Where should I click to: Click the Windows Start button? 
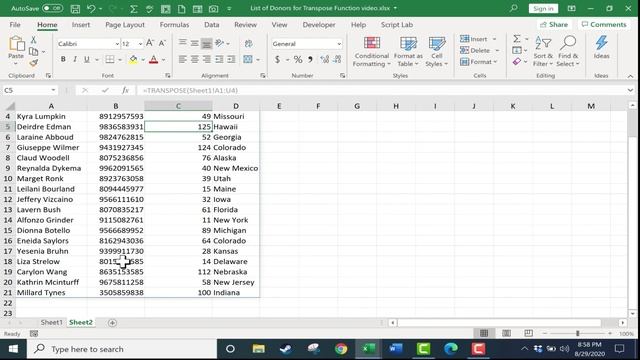click(x=13, y=349)
